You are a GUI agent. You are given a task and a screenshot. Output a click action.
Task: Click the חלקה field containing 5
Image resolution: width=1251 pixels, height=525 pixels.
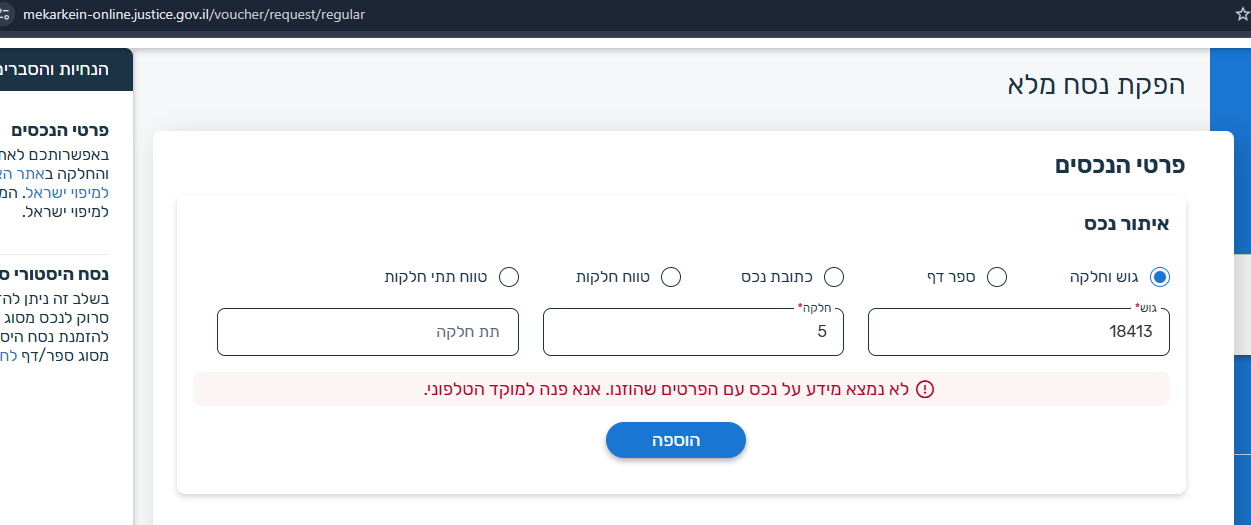[x=693, y=332]
